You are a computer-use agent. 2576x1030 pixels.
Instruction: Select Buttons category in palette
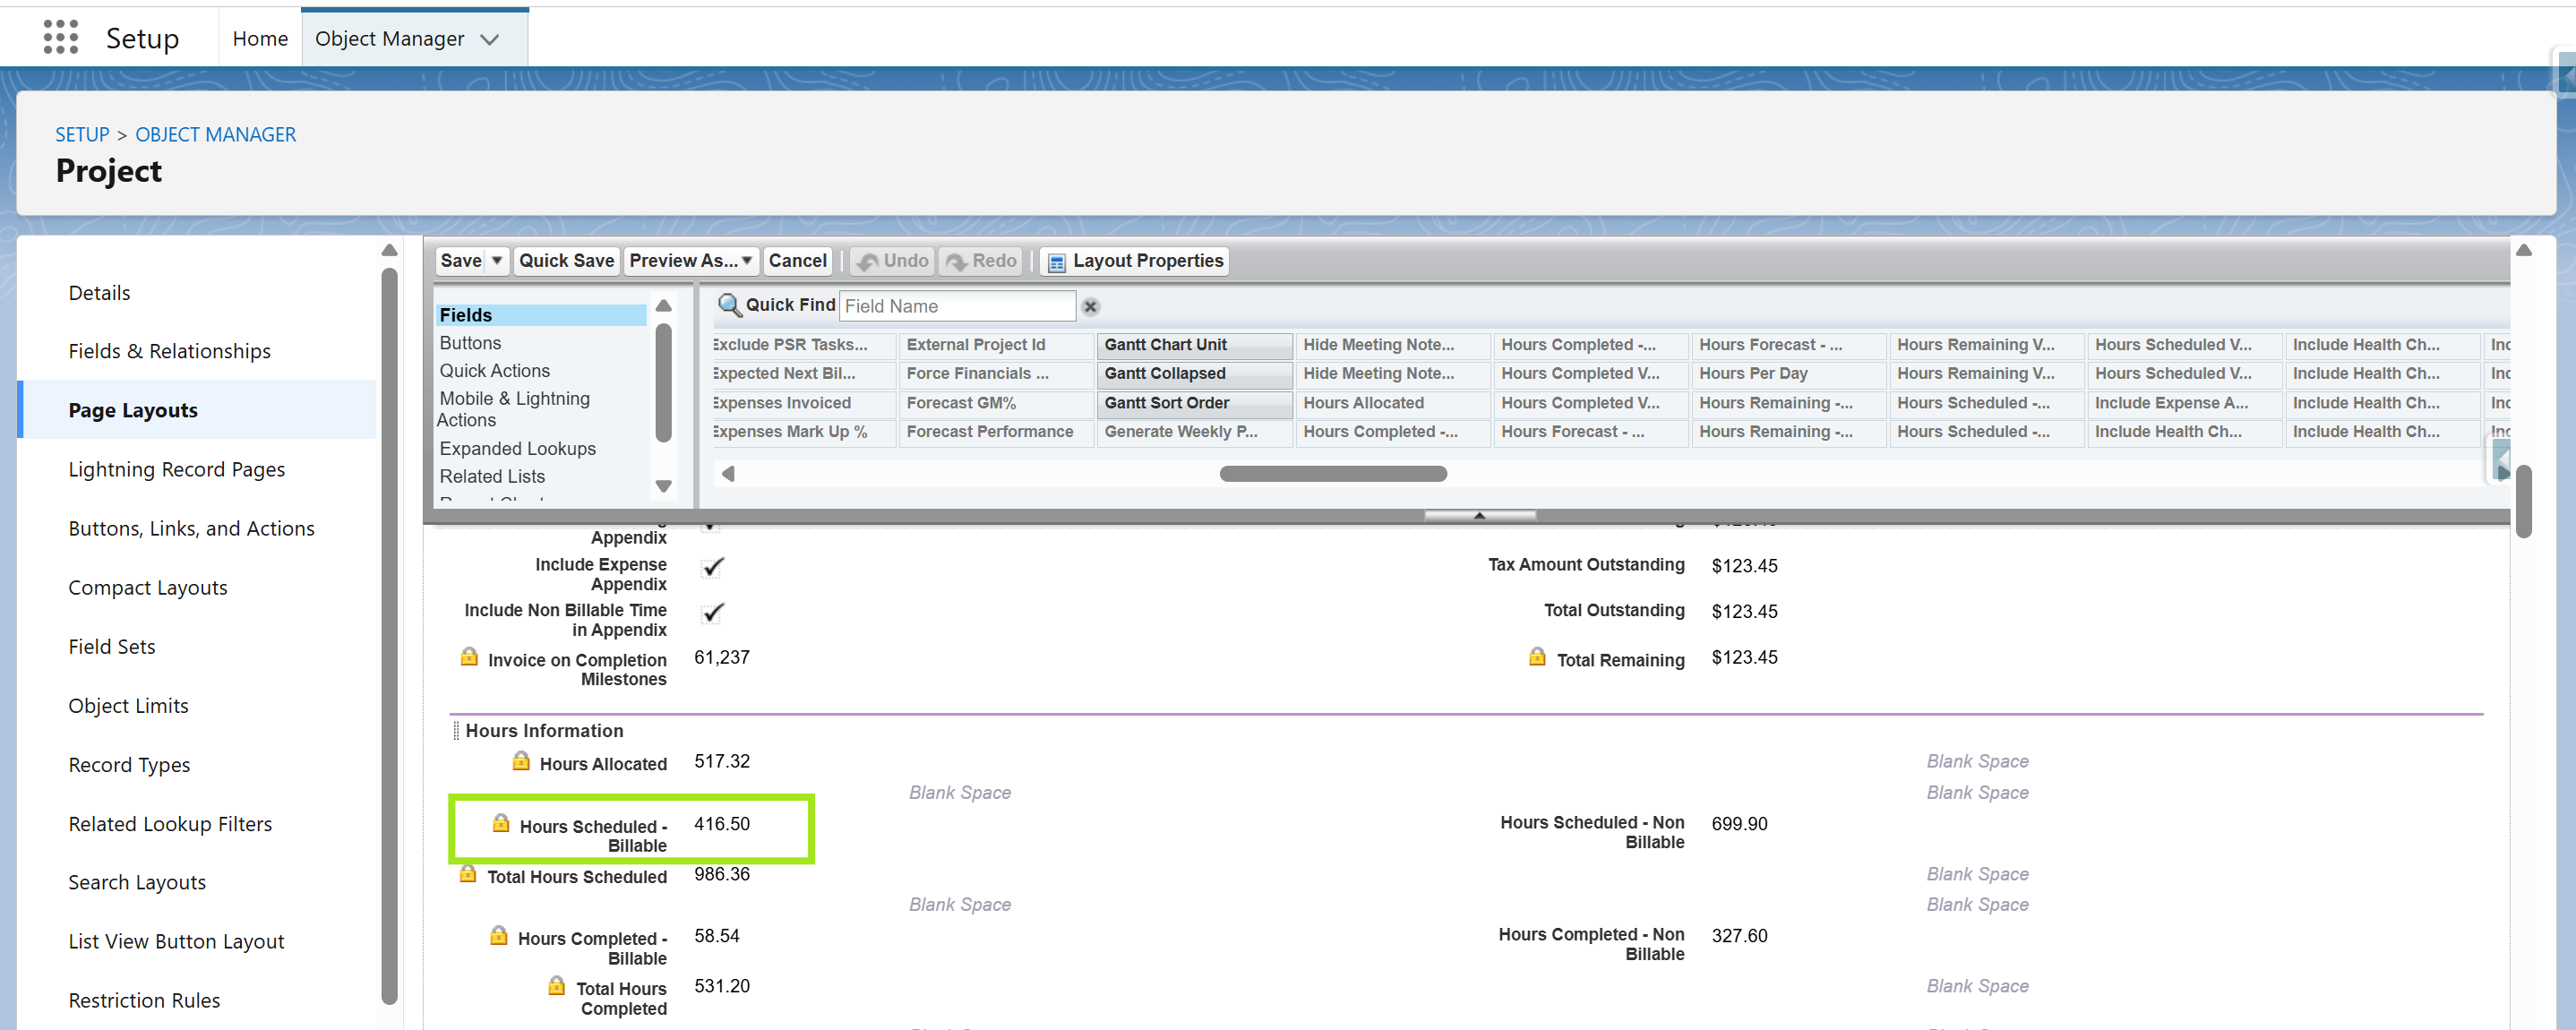point(470,343)
